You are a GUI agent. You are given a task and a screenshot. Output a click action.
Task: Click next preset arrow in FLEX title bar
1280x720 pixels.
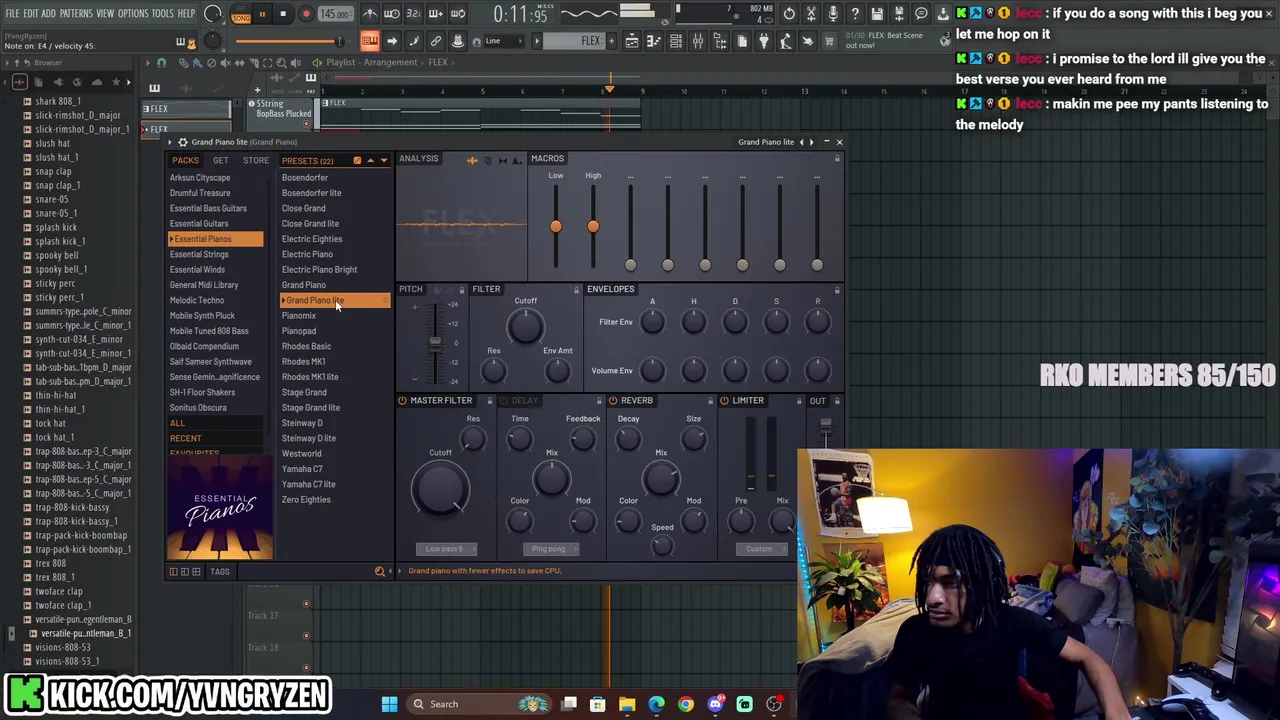coord(811,142)
